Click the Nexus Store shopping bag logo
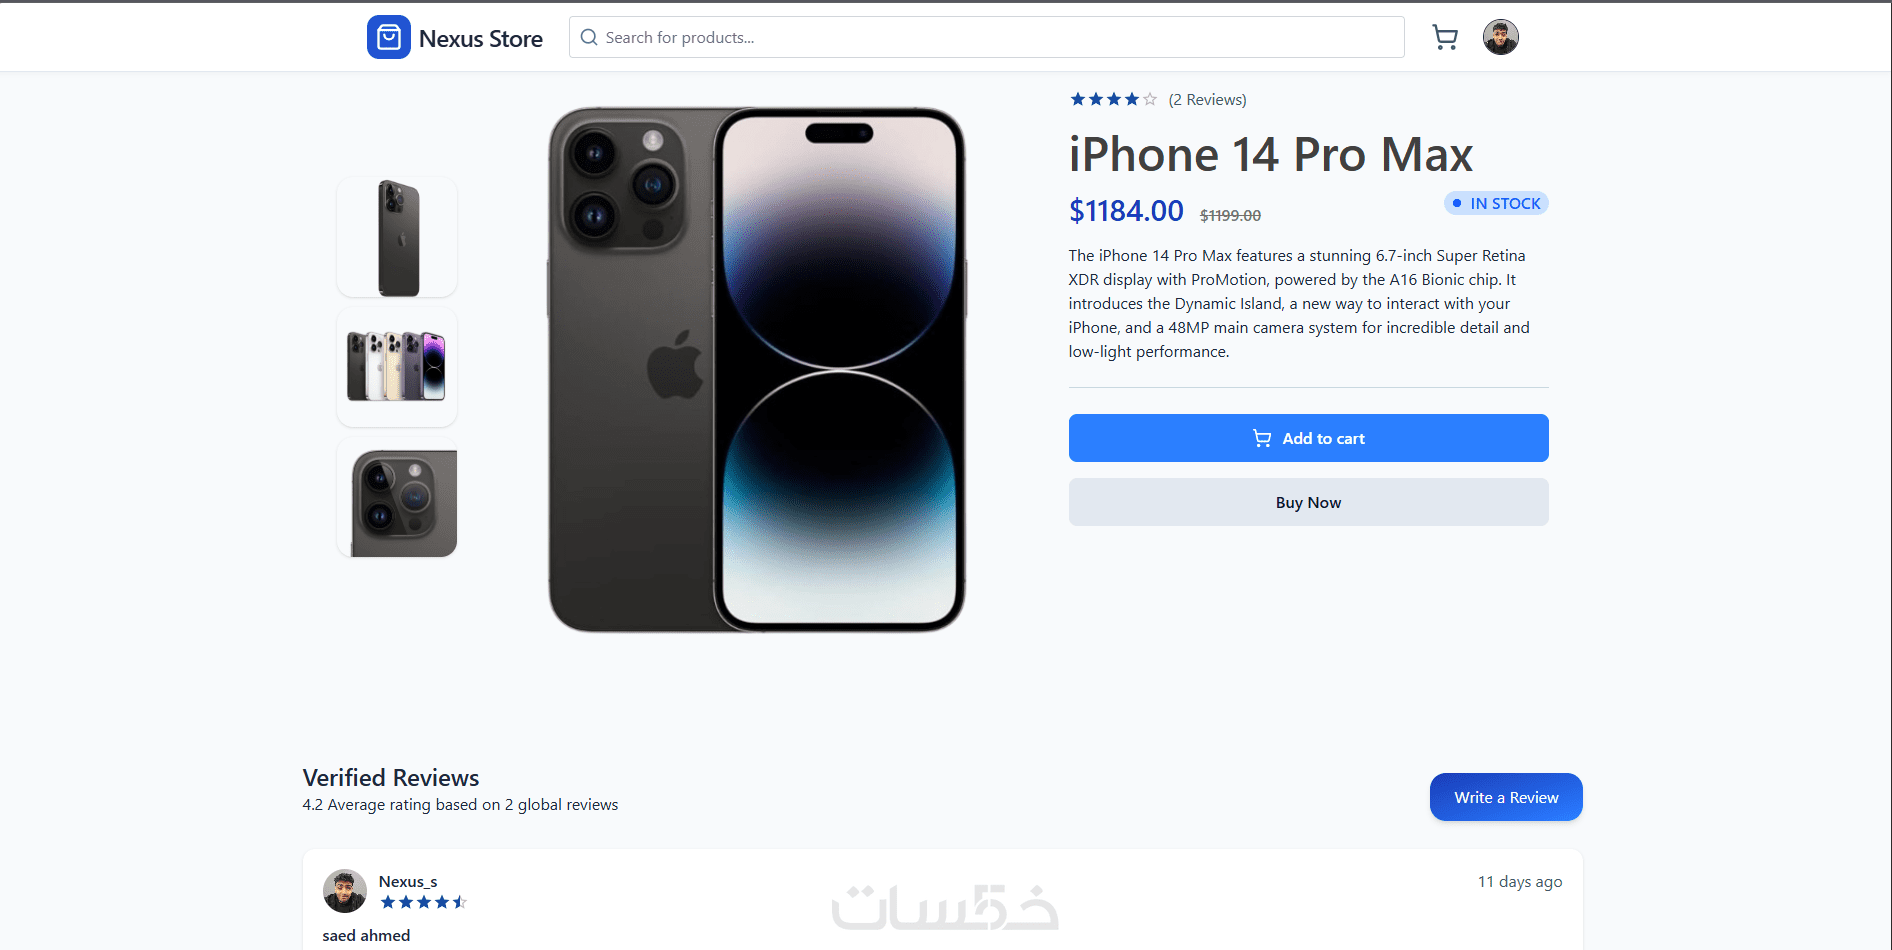 (389, 37)
